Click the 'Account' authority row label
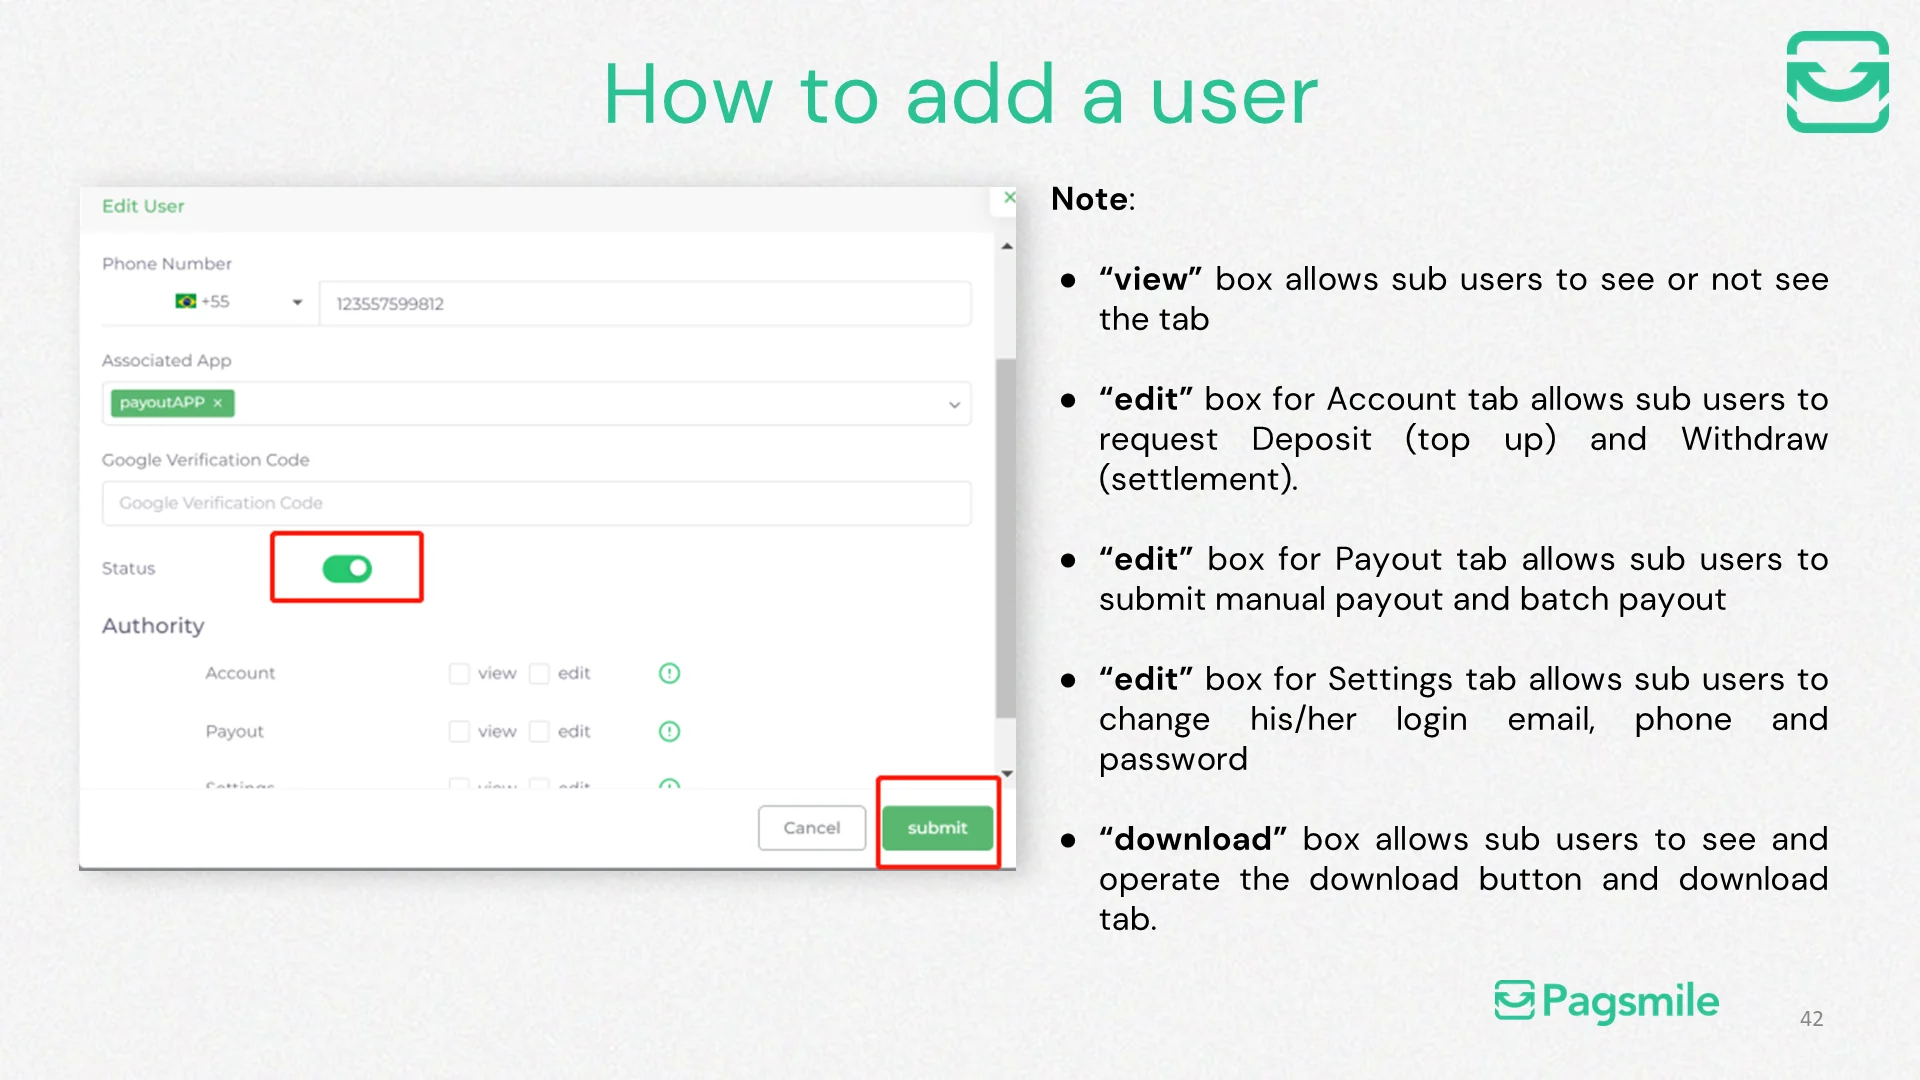 240,673
